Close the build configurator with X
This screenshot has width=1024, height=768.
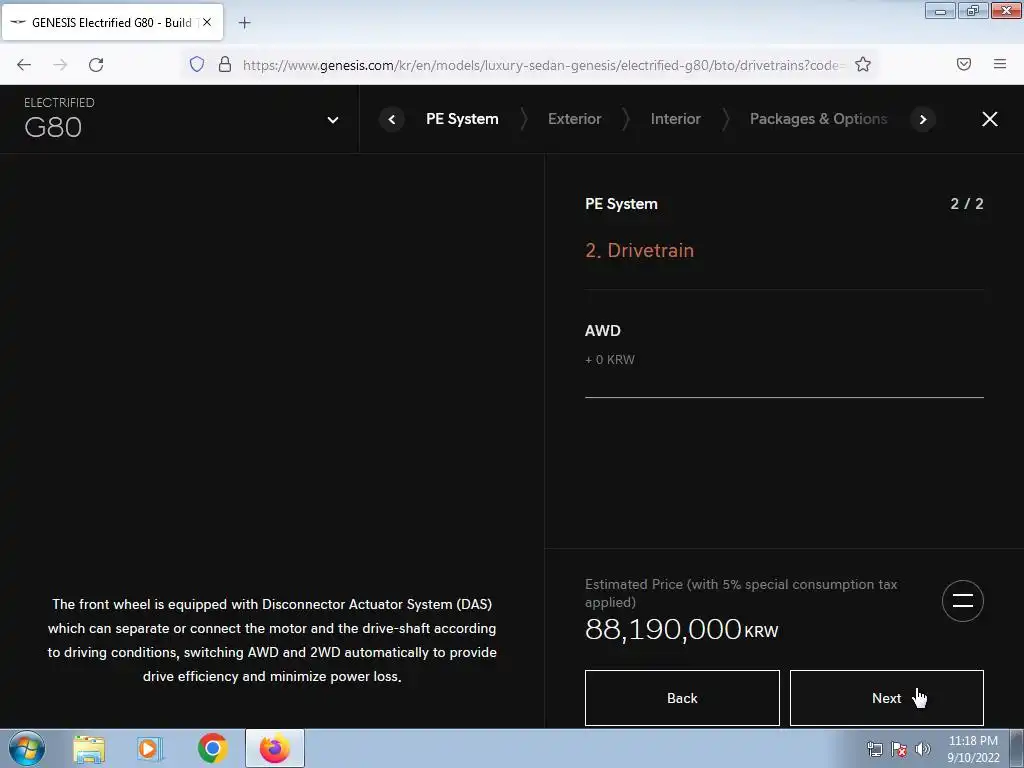pos(989,119)
